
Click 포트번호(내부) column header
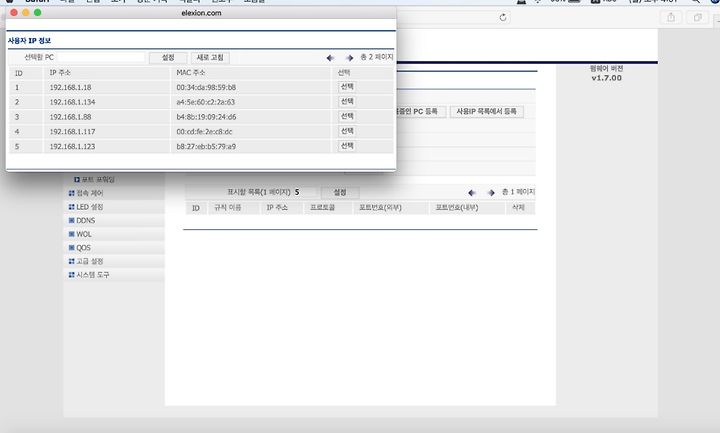[457, 208]
